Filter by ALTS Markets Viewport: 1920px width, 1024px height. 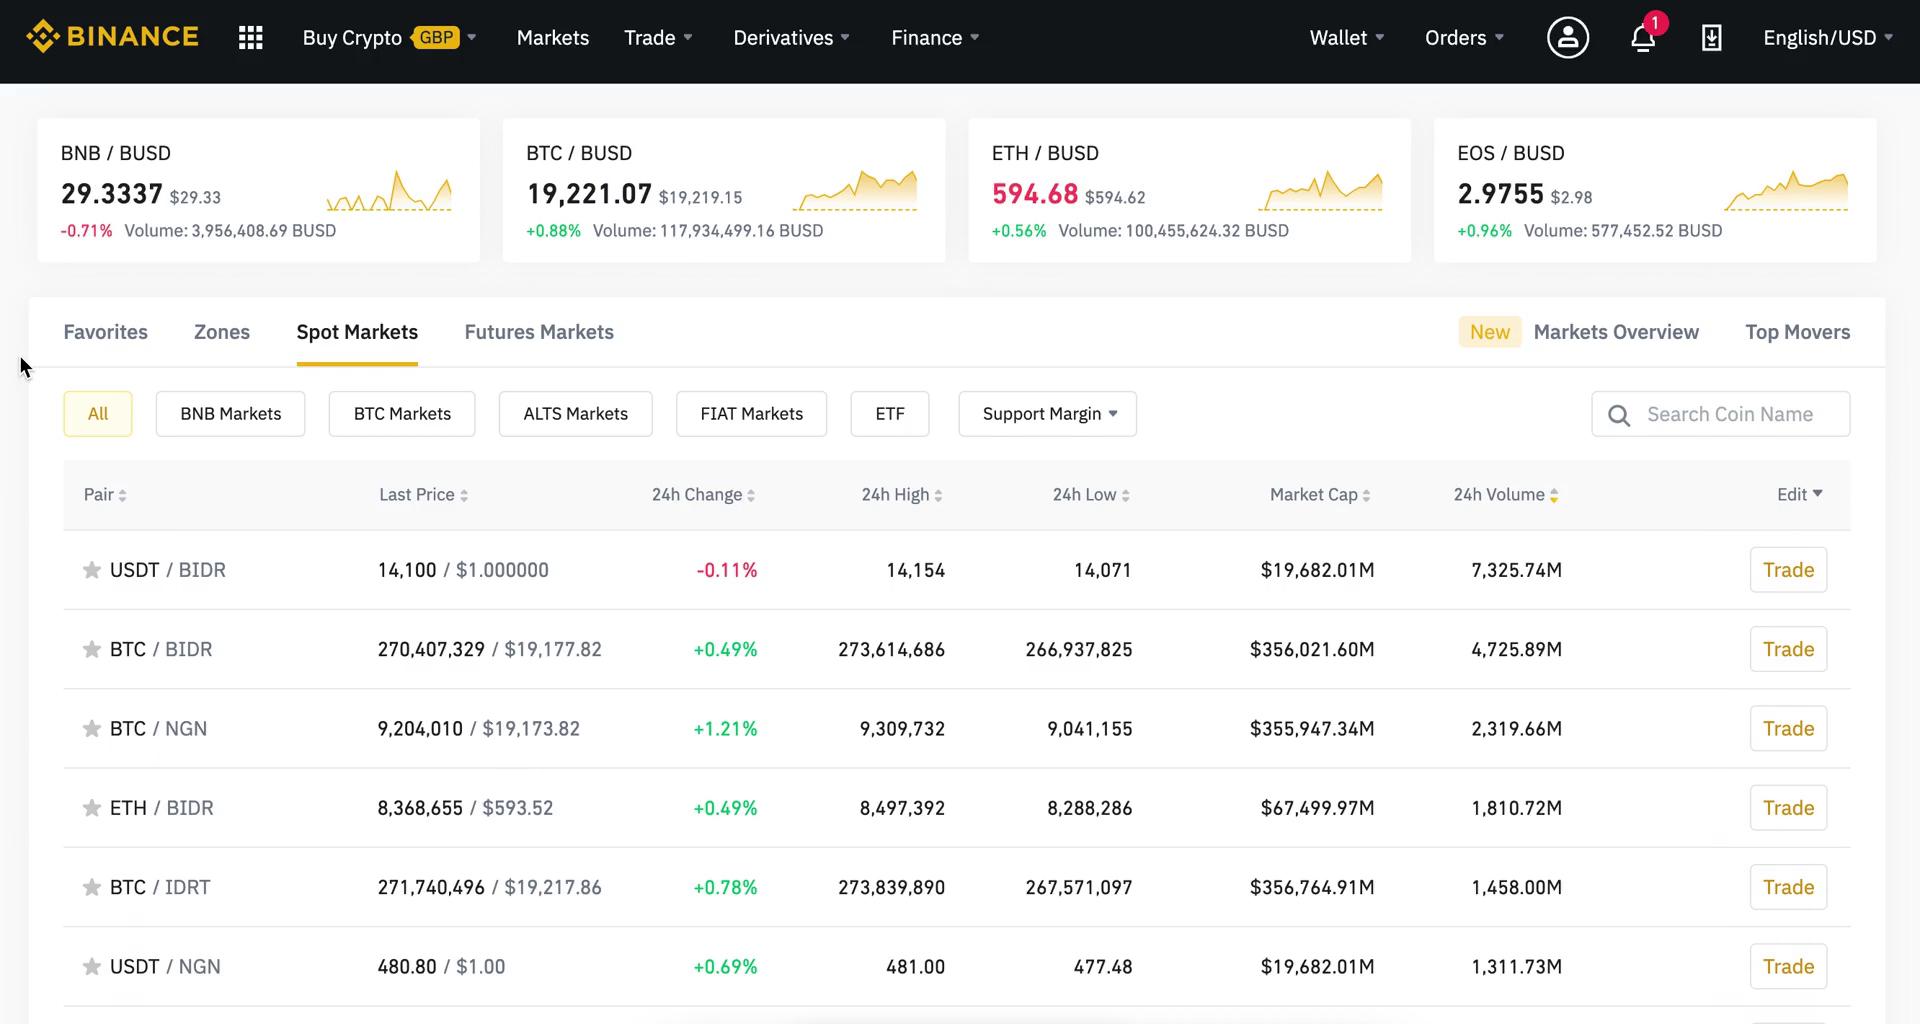tap(576, 414)
